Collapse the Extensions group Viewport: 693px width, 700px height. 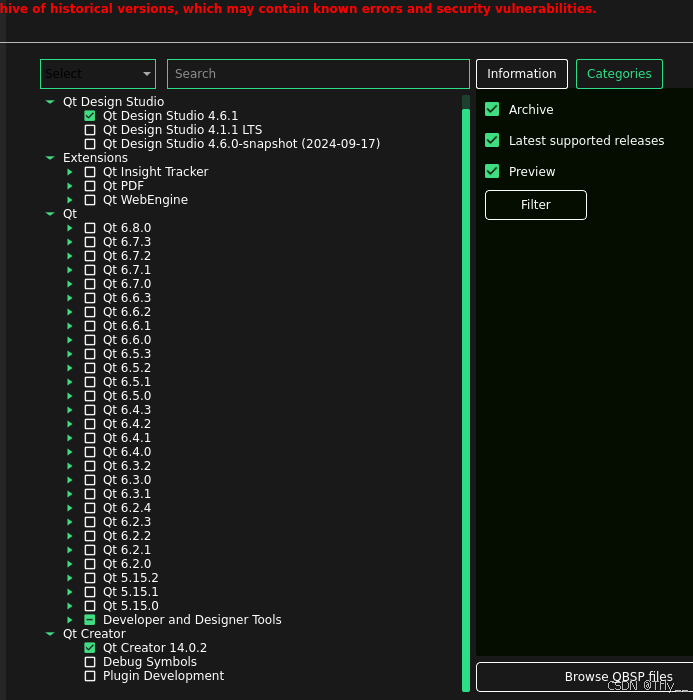[50, 158]
